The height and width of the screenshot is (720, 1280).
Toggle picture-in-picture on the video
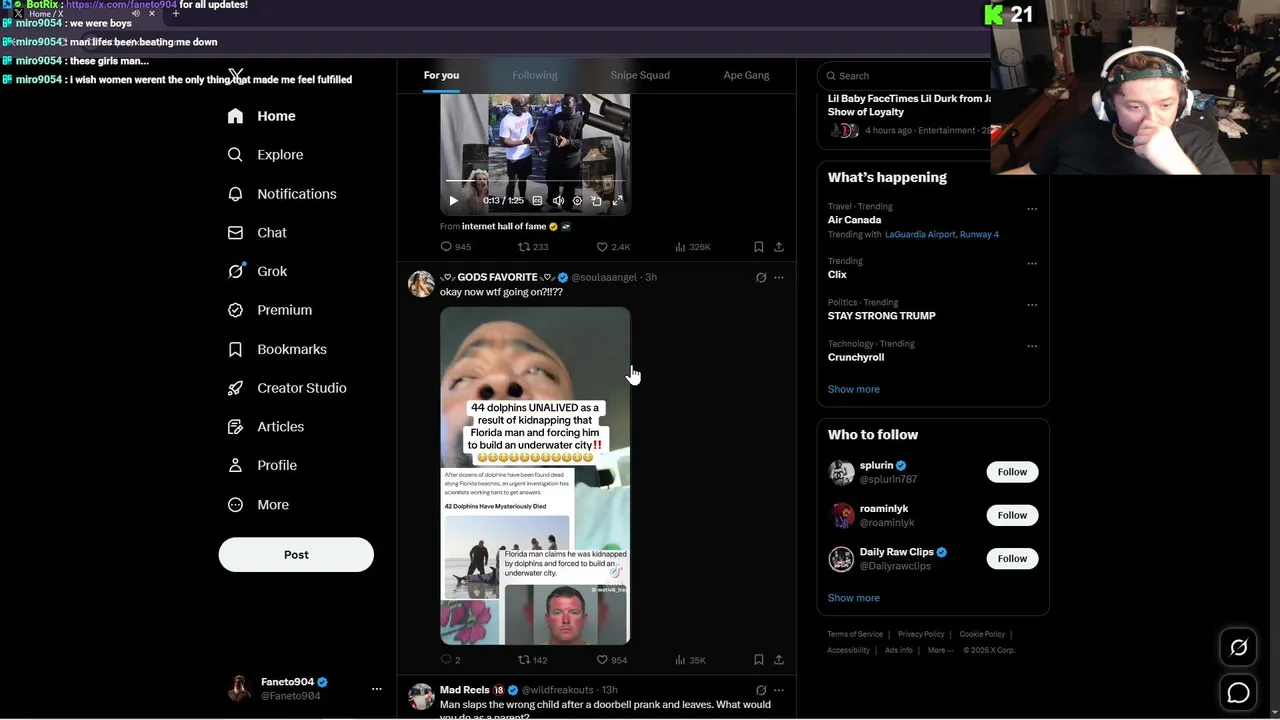click(x=597, y=201)
